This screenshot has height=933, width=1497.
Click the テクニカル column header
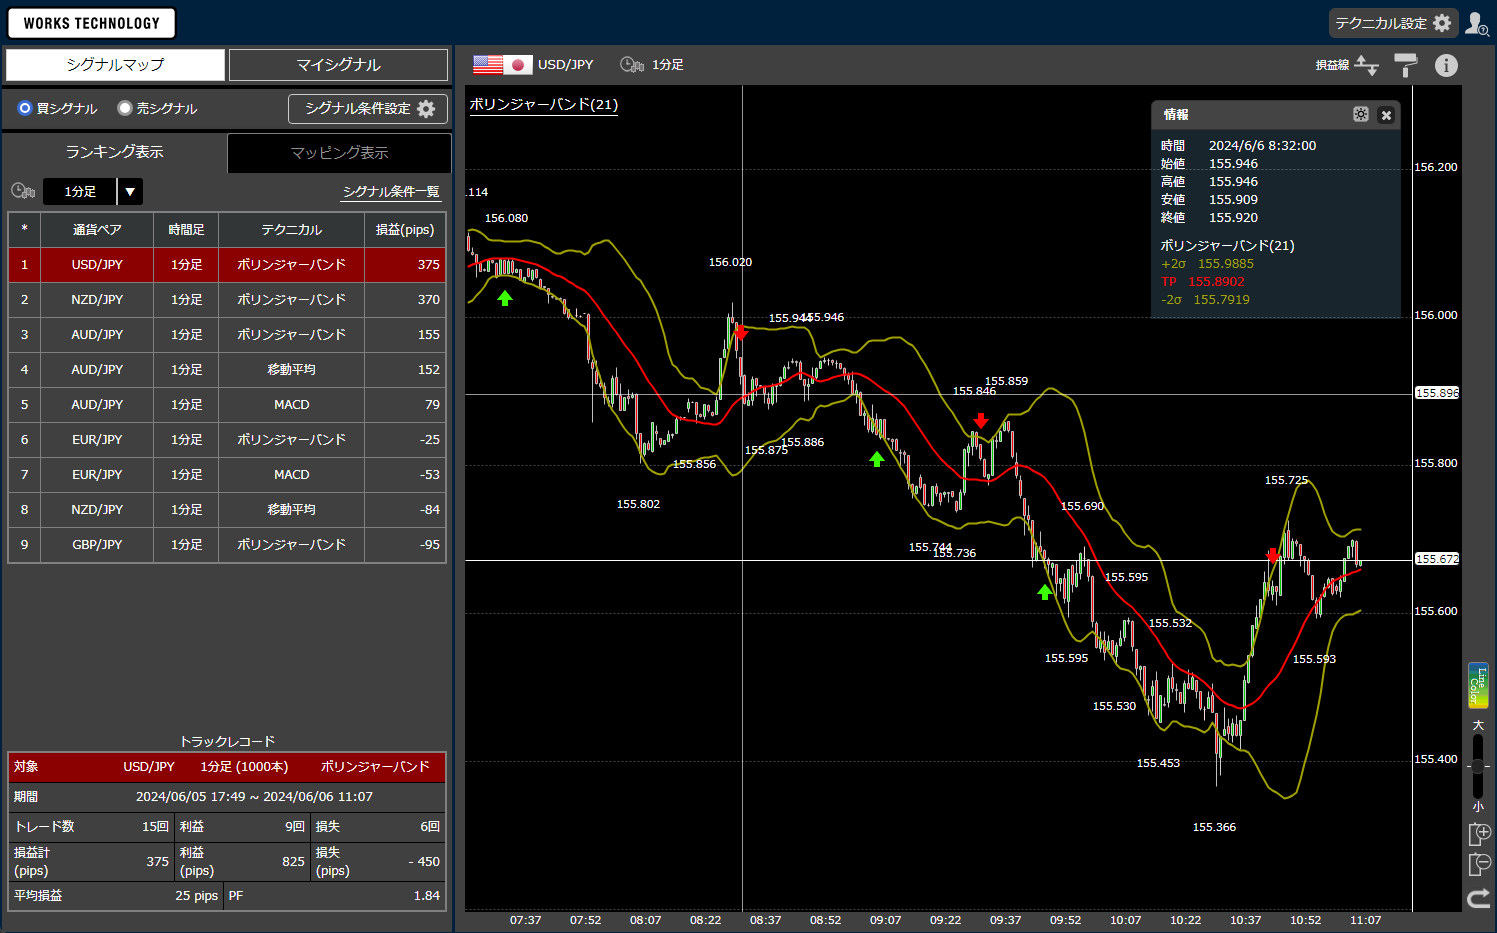[x=292, y=230]
